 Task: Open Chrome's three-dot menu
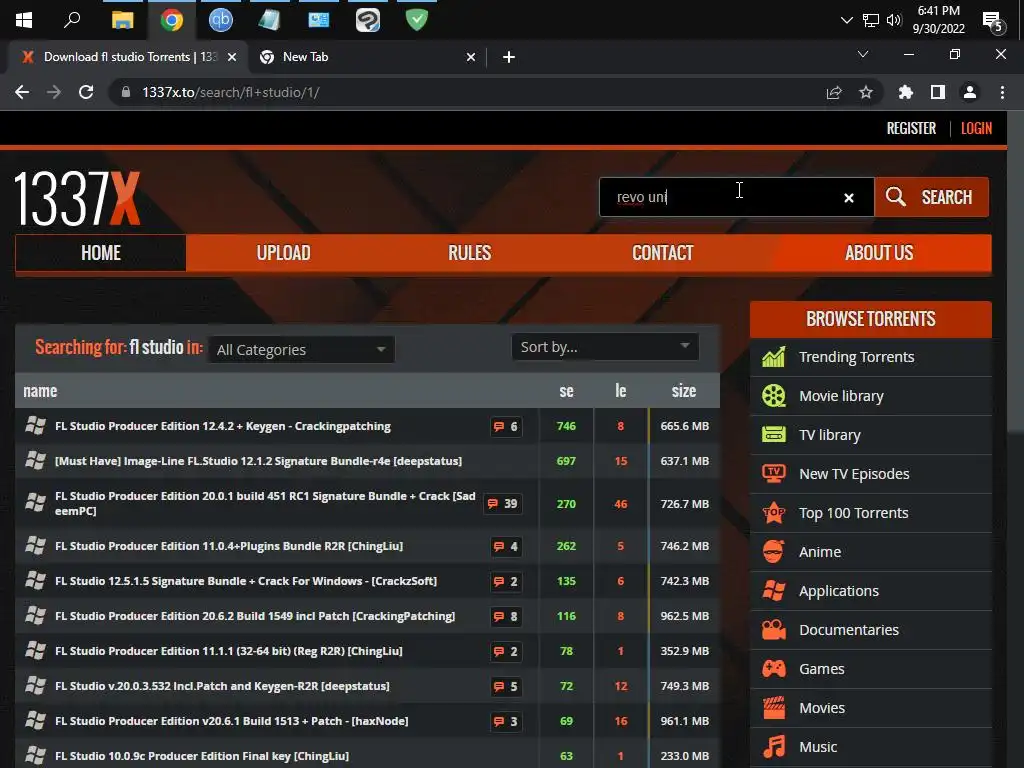[x=1002, y=93]
